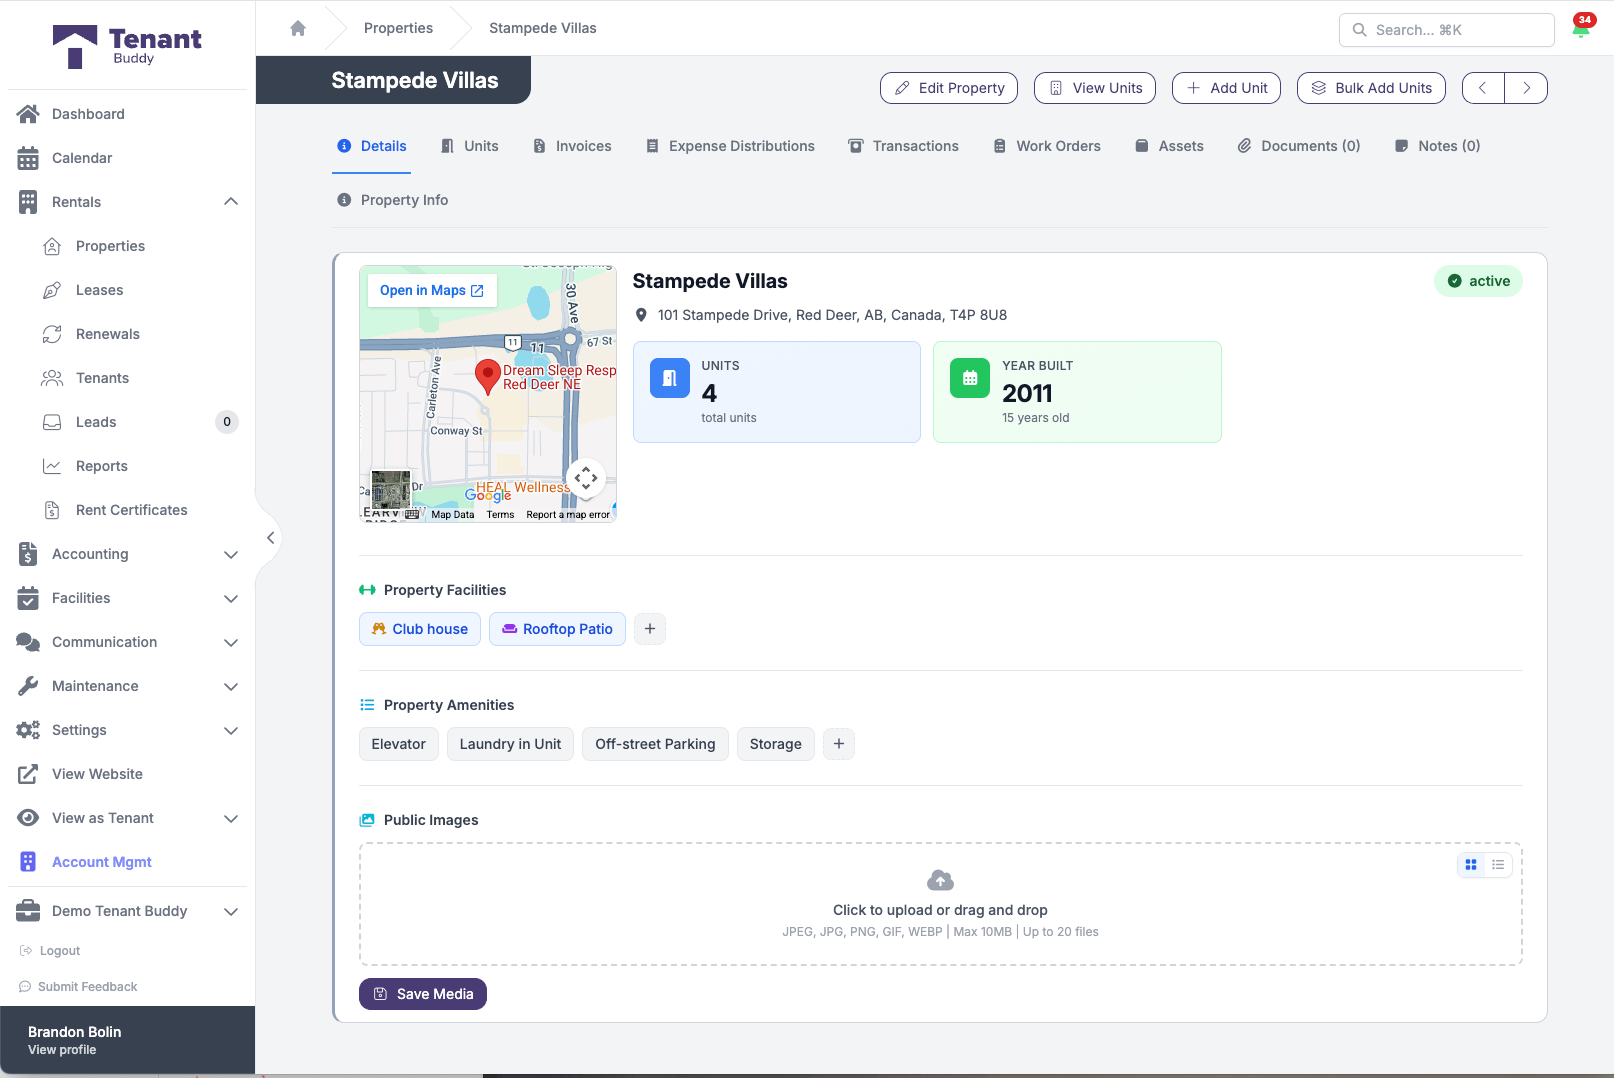Click the Club house facility tag
1614x1078 pixels.
[x=420, y=629]
